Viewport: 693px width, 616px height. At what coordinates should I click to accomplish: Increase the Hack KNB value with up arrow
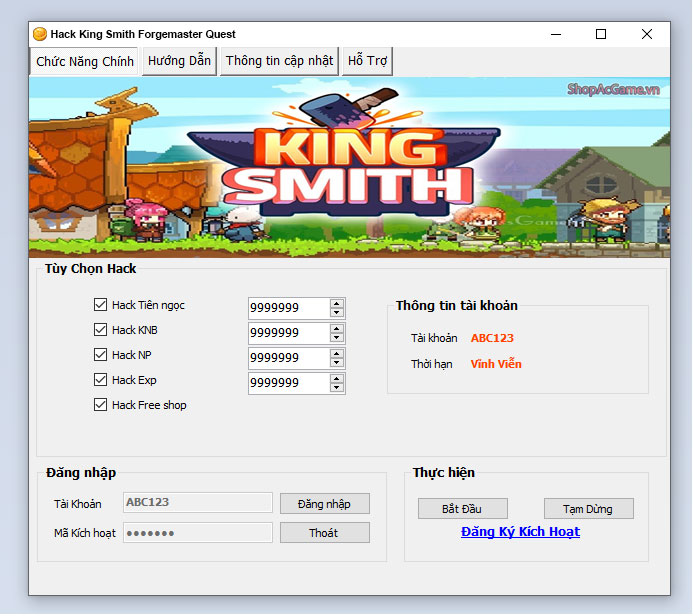pos(337,329)
